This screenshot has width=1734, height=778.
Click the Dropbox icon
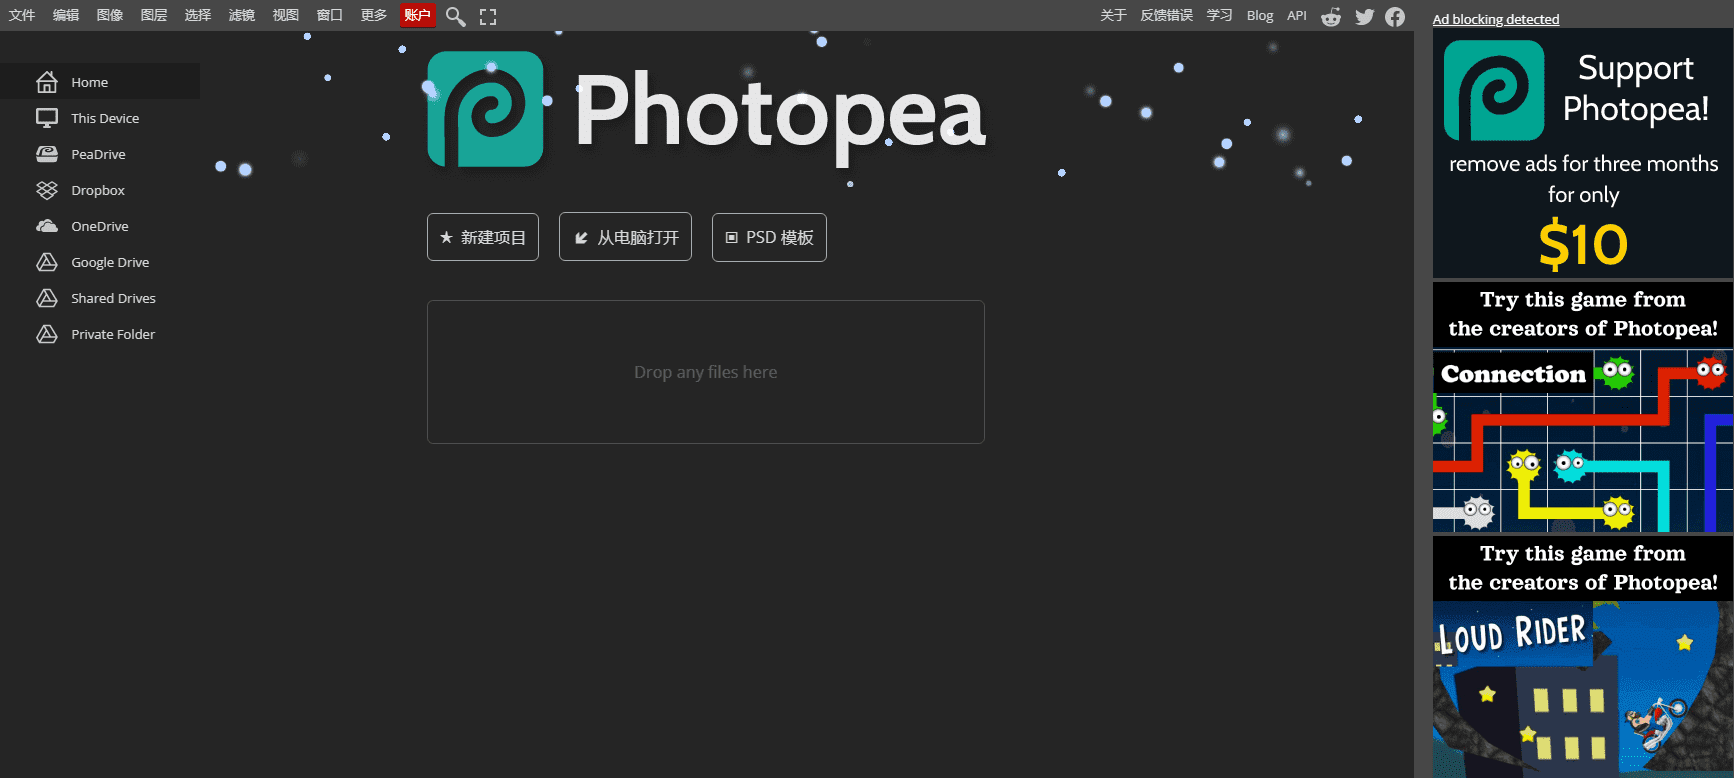(x=47, y=190)
